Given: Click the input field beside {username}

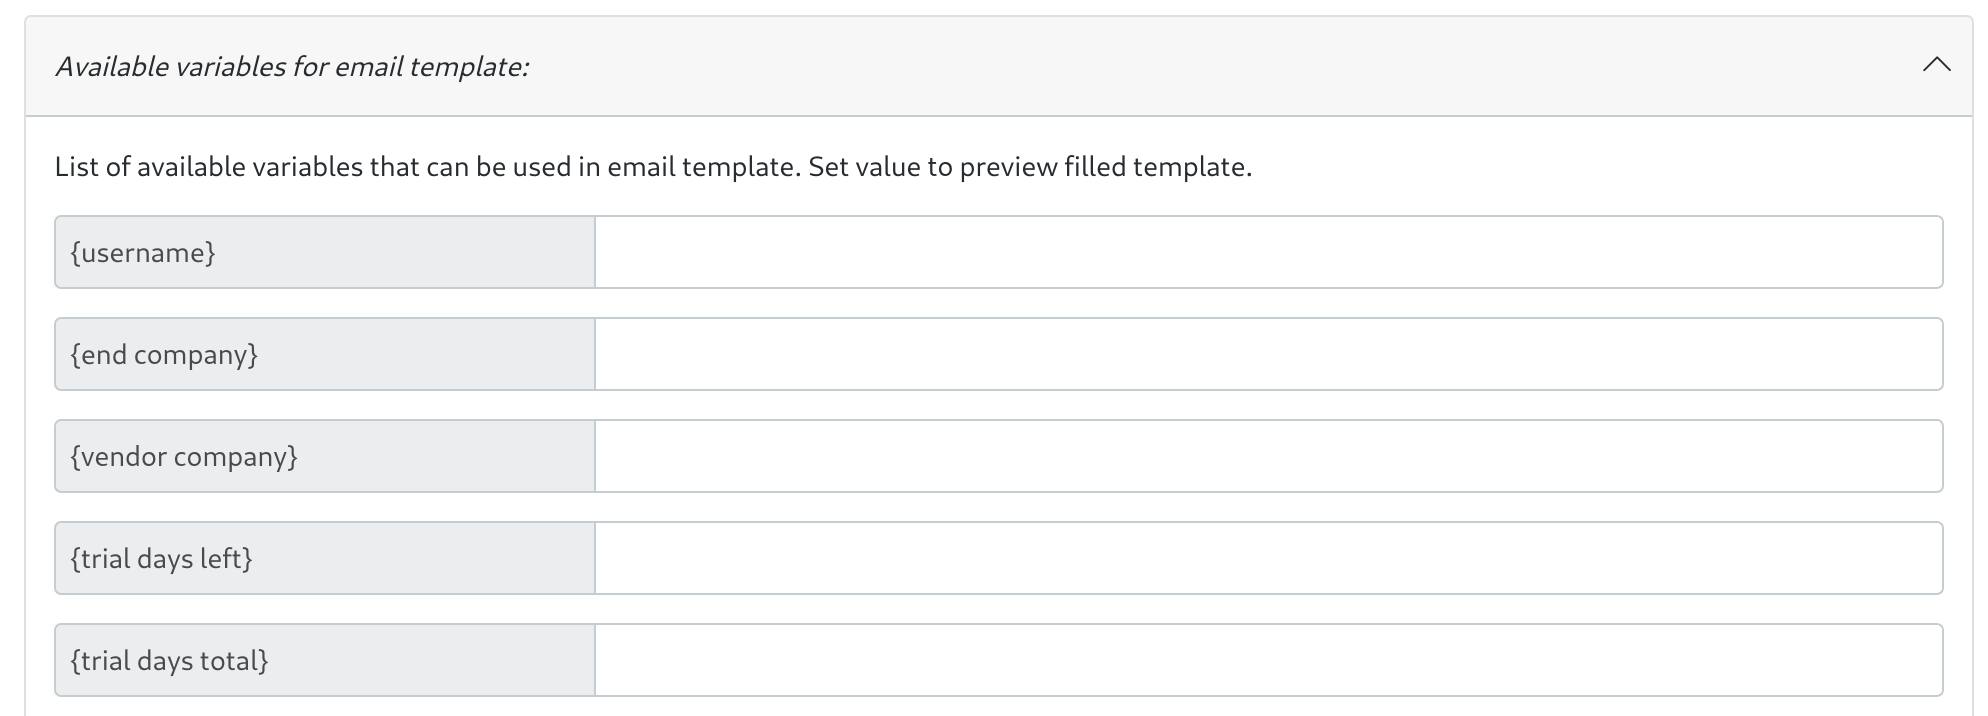Looking at the screenshot, I should point(1268,253).
